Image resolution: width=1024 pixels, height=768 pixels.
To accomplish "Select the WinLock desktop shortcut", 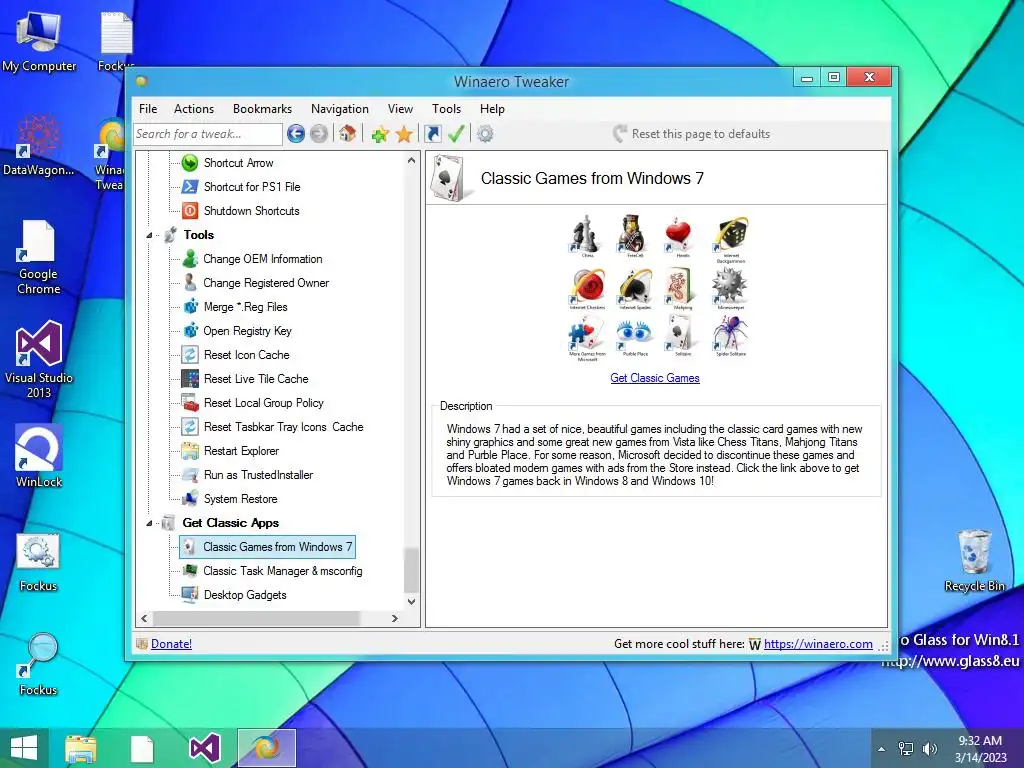I will [39, 456].
